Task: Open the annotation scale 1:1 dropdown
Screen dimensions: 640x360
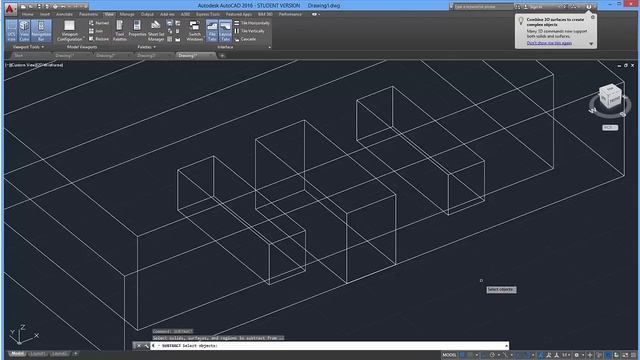Action: coord(566,356)
